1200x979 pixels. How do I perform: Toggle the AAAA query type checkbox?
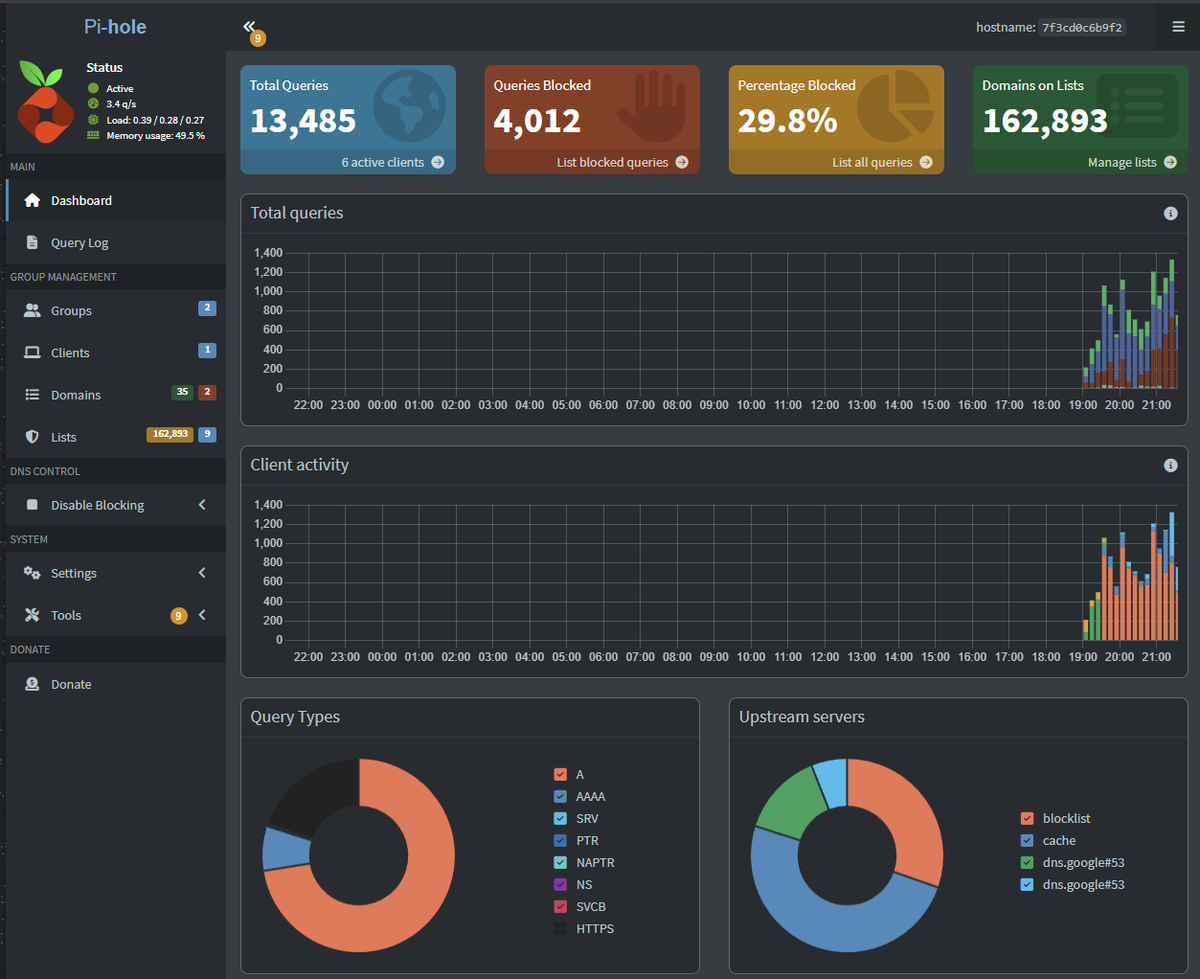coord(560,797)
